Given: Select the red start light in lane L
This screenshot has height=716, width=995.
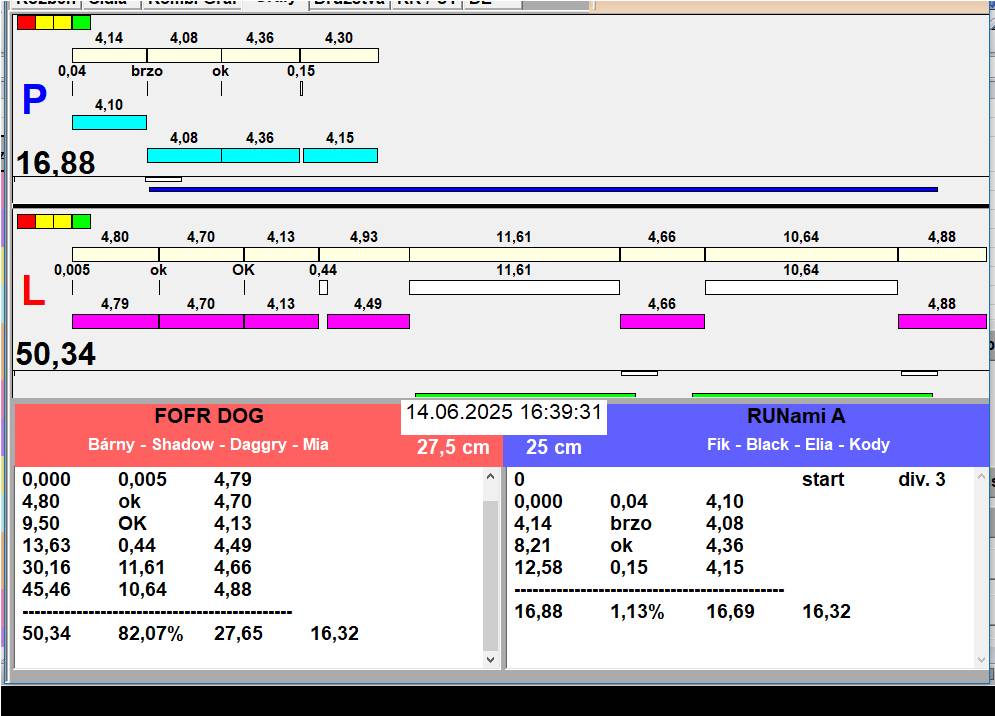Looking at the screenshot, I should pos(26,221).
